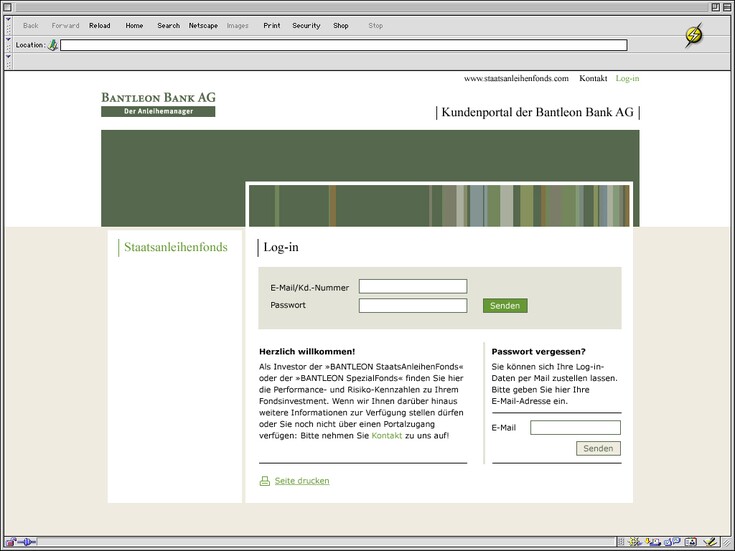Click the printer icon beside Seite drucken

265,481
